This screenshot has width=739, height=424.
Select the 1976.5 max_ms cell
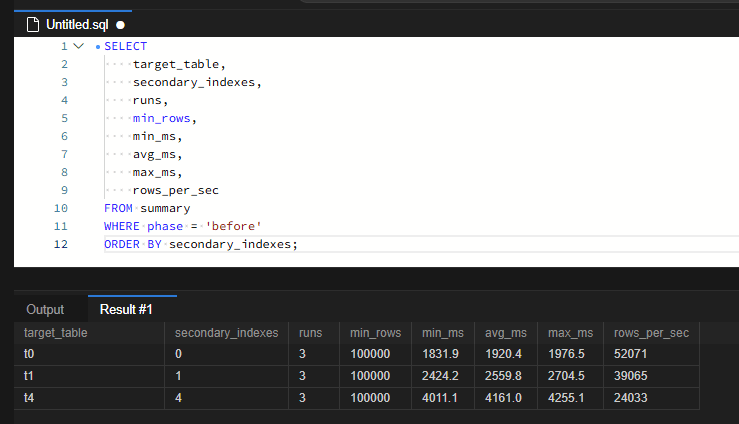(x=571, y=354)
